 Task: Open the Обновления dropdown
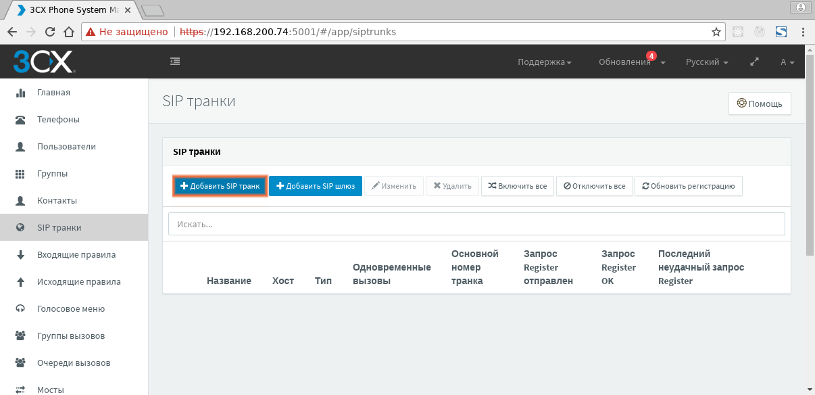pos(632,62)
